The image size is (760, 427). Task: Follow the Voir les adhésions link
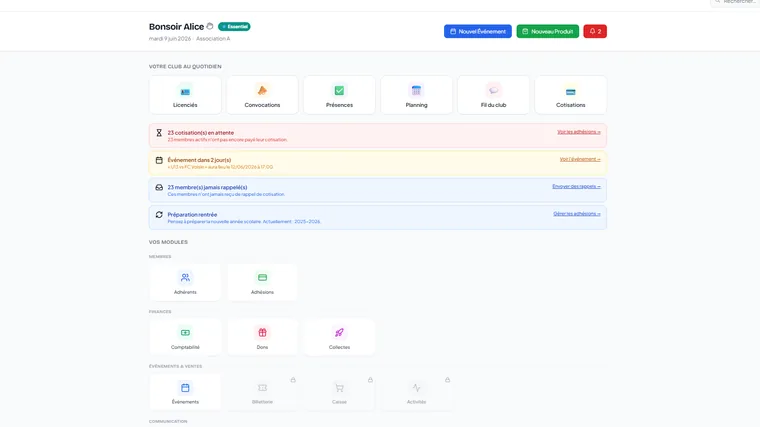(x=579, y=132)
